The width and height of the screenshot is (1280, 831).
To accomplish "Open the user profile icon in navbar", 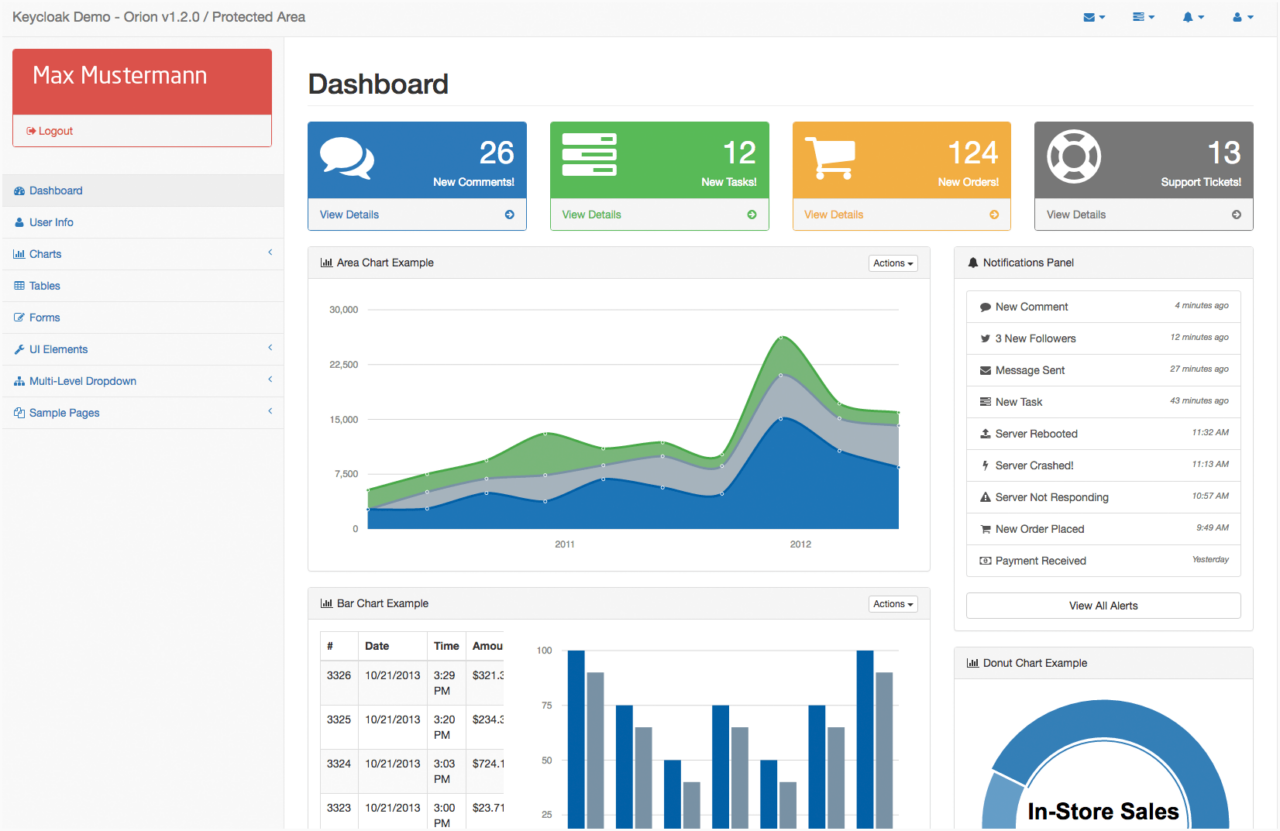I will (1242, 17).
